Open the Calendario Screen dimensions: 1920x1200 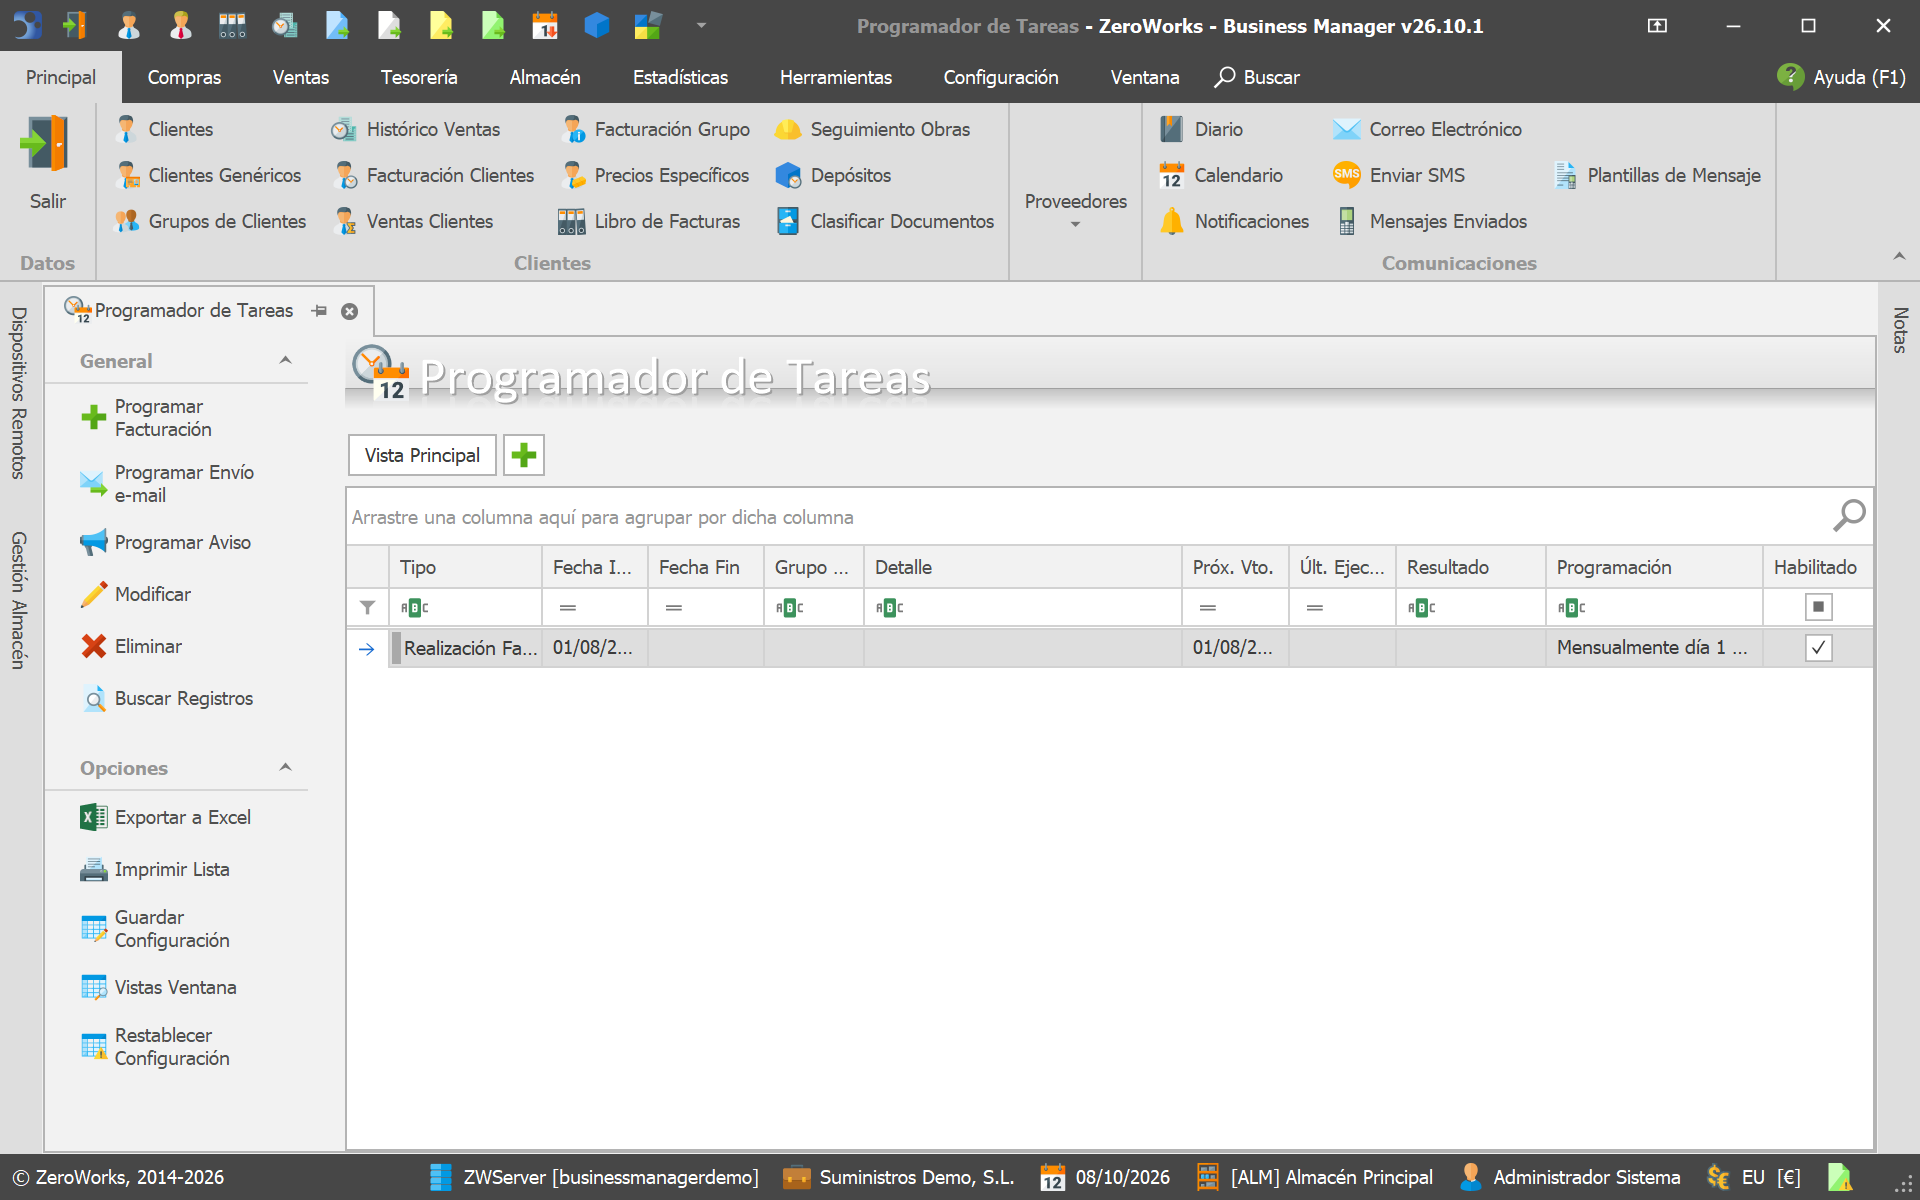pos(1221,175)
